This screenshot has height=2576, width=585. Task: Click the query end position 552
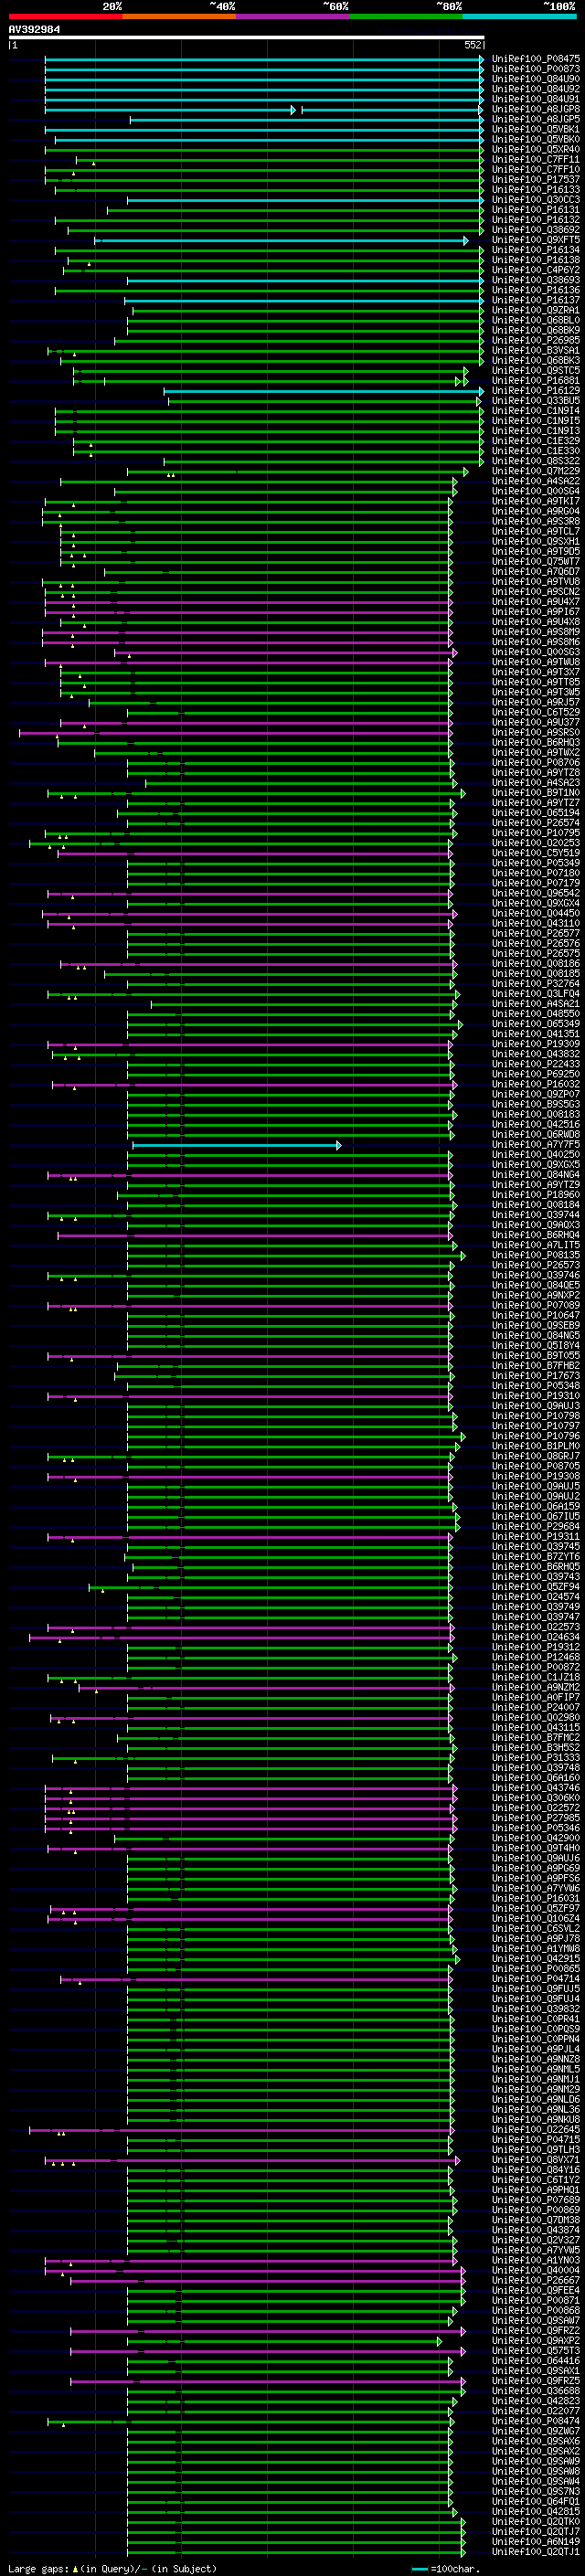click(473, 45)
